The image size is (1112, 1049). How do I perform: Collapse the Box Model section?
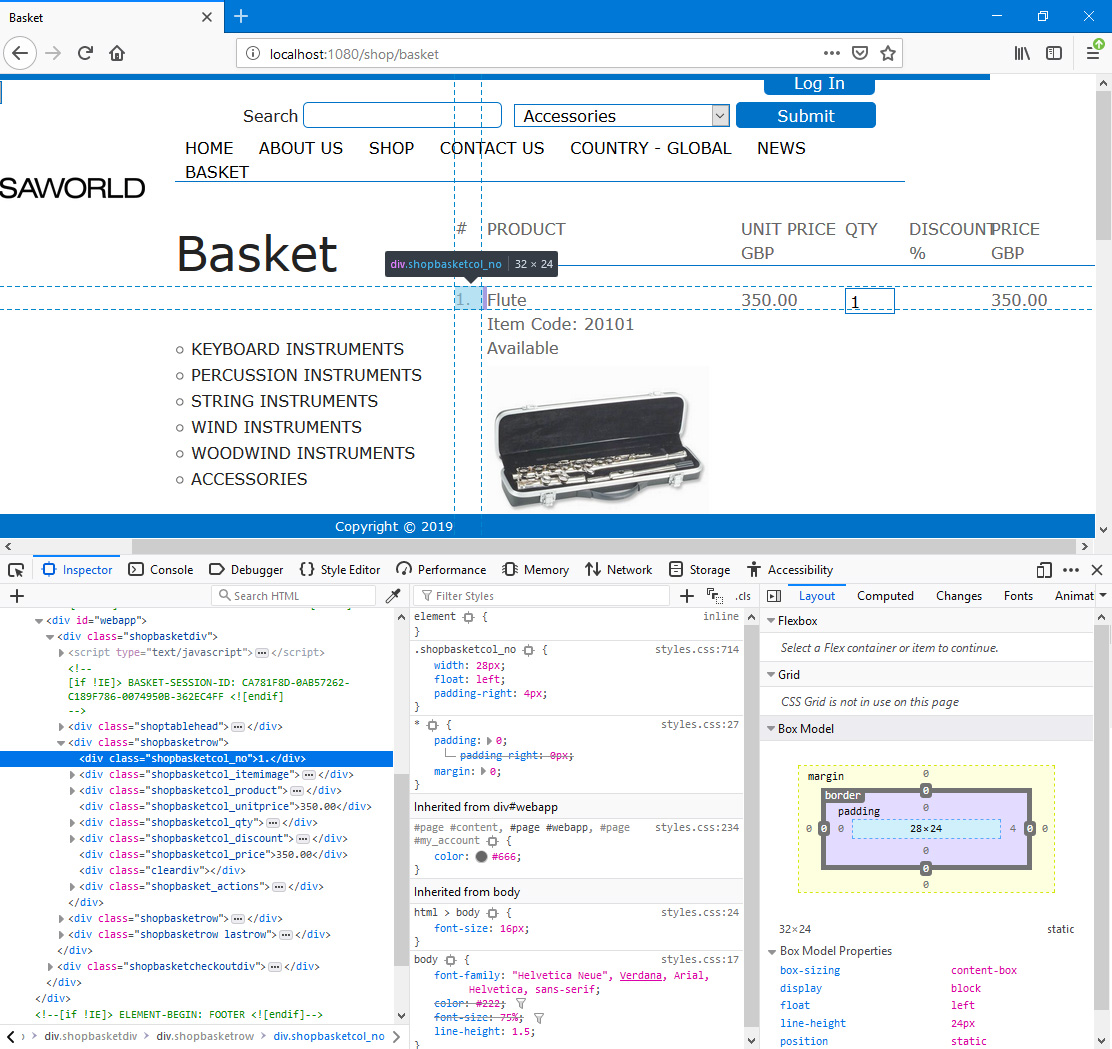coord(772,728)
